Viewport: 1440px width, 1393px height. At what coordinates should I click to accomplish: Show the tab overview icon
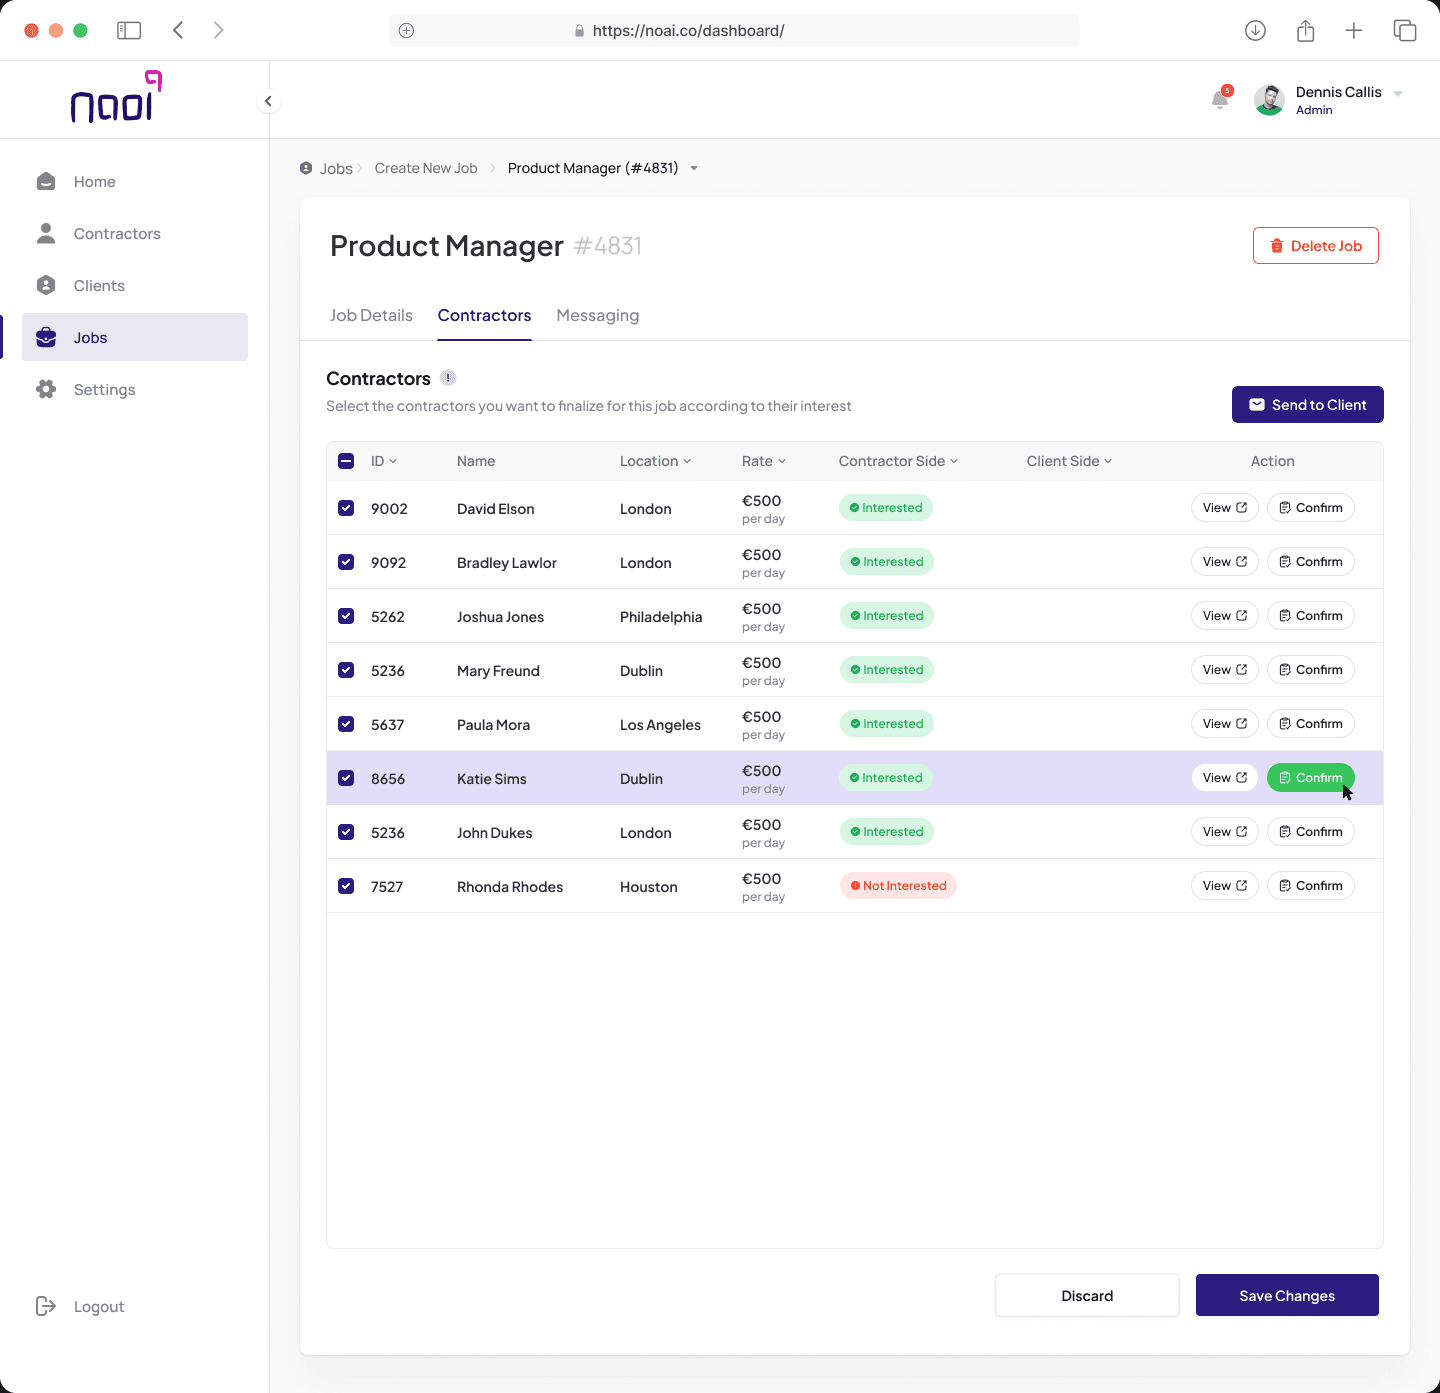[x=1404, y=30]
